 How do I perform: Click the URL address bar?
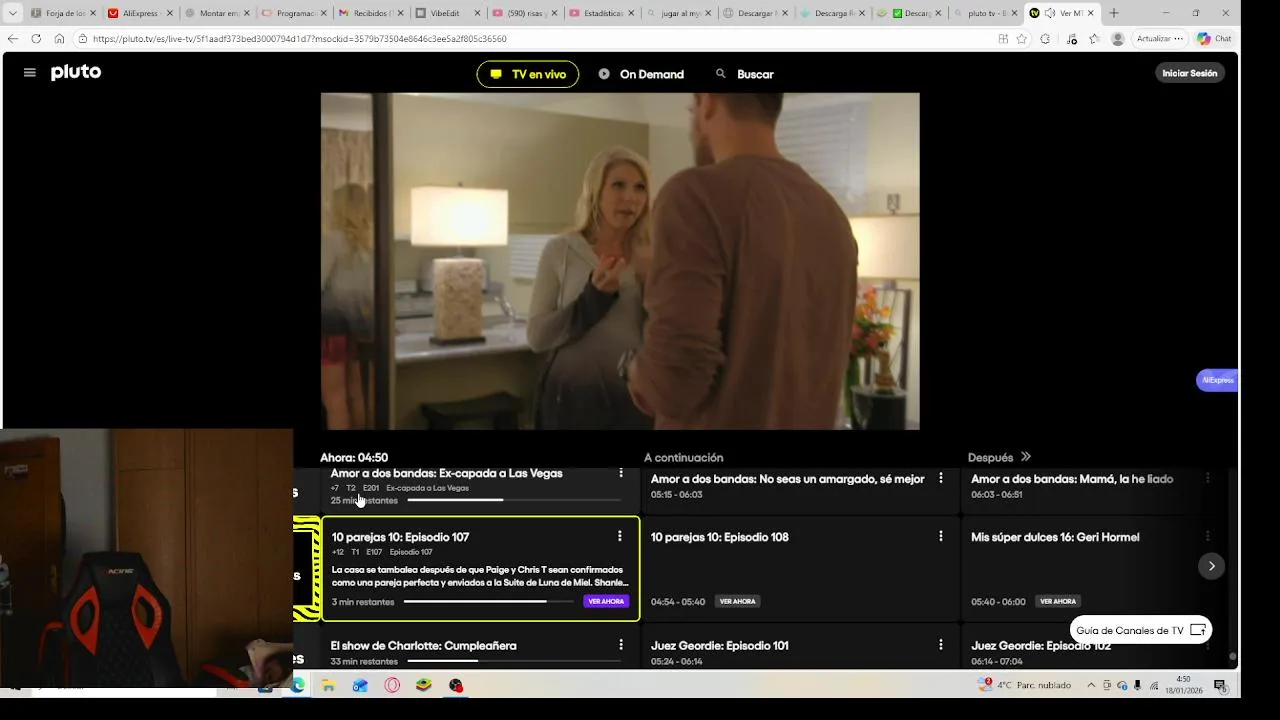(540, 39)
